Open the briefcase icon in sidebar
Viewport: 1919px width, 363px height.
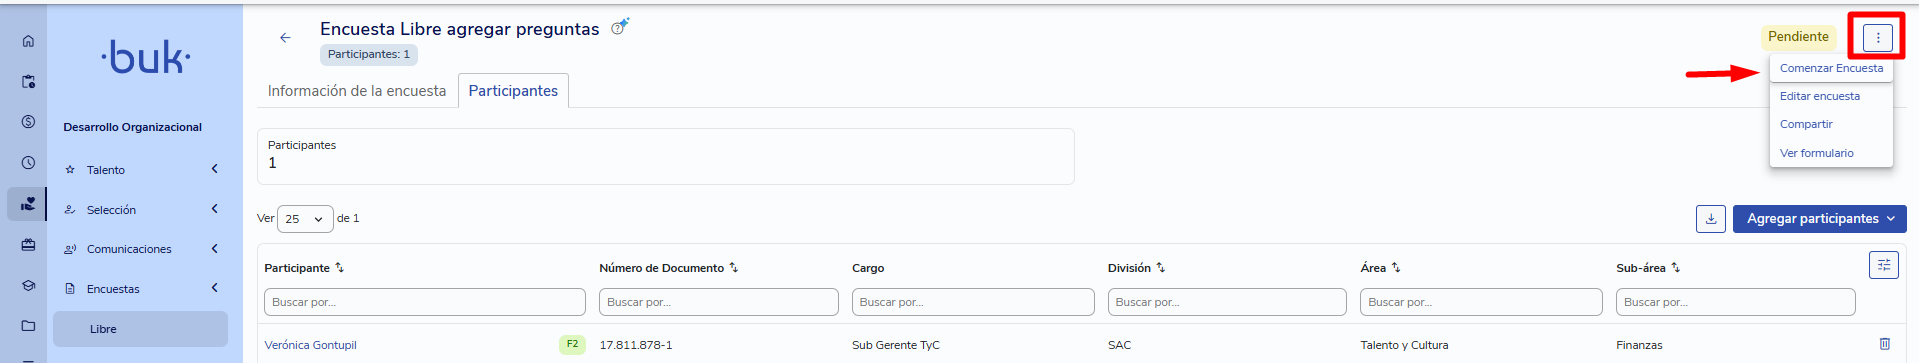28,244
